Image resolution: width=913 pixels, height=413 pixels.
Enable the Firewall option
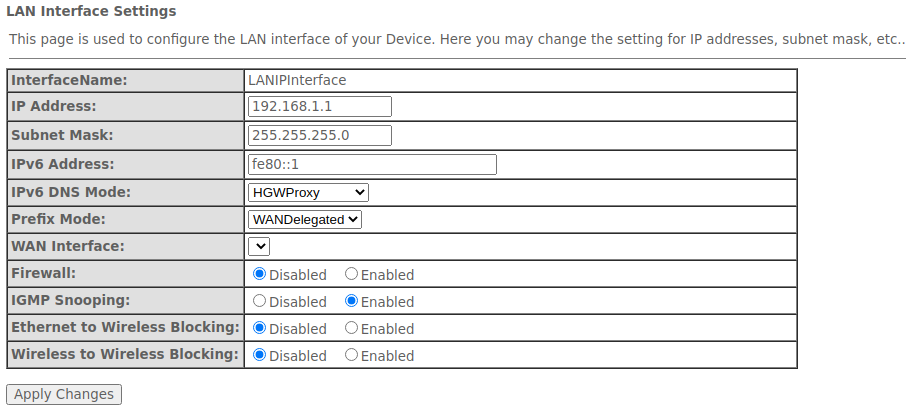tap(352, 274)
